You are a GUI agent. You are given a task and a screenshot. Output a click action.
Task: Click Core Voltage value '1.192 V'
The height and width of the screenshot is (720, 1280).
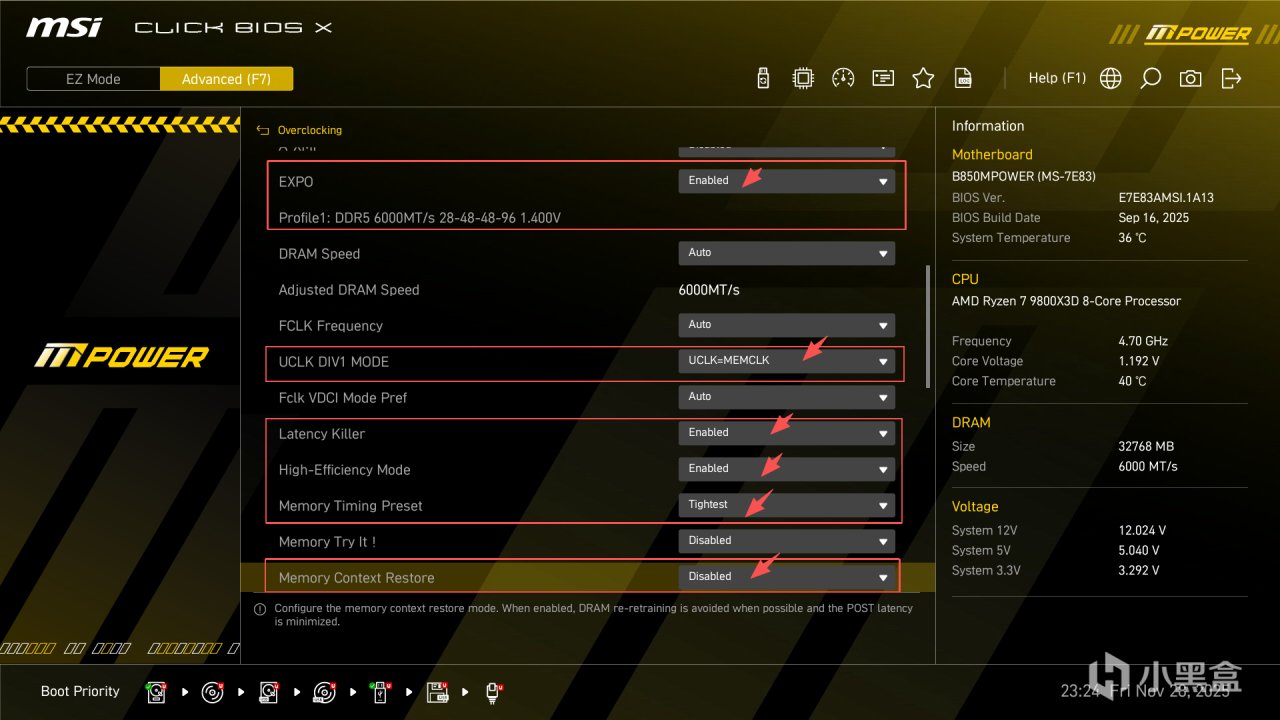click(x=1139, y=361)
